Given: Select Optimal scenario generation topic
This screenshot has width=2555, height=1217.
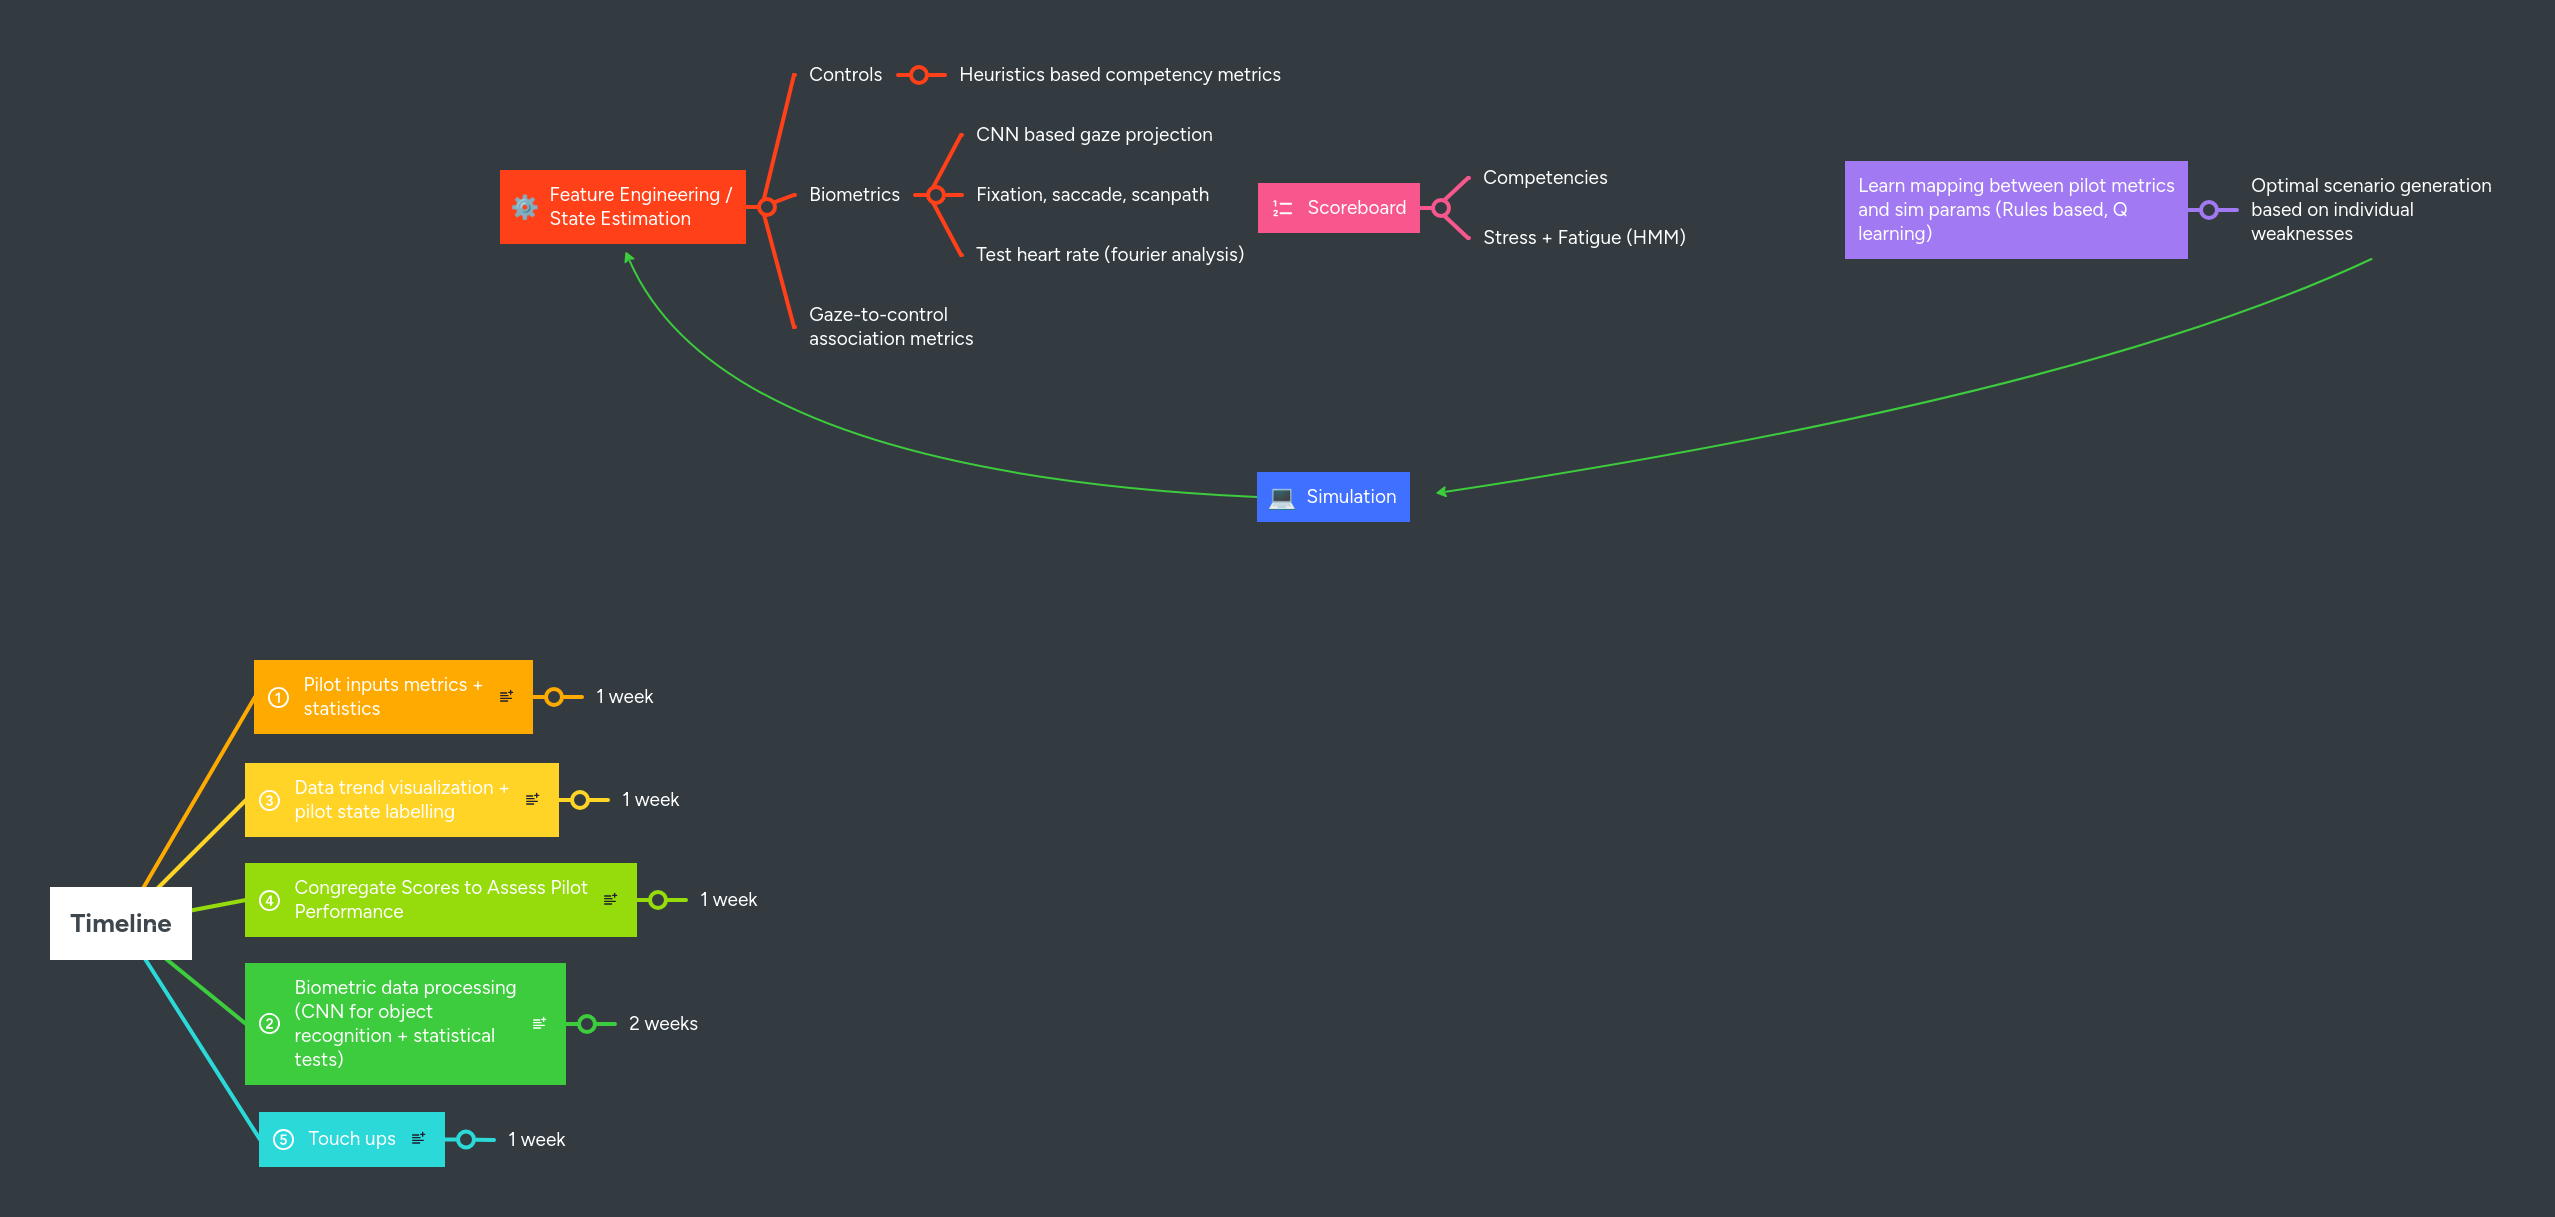Looking at the screenshot, I should [2371, 210].
